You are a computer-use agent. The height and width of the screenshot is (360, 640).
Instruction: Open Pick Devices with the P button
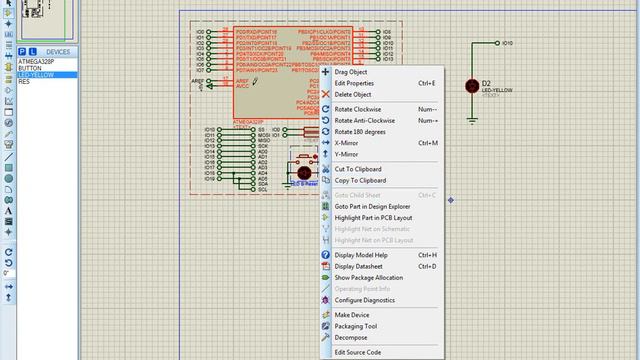tap(22, 52)
